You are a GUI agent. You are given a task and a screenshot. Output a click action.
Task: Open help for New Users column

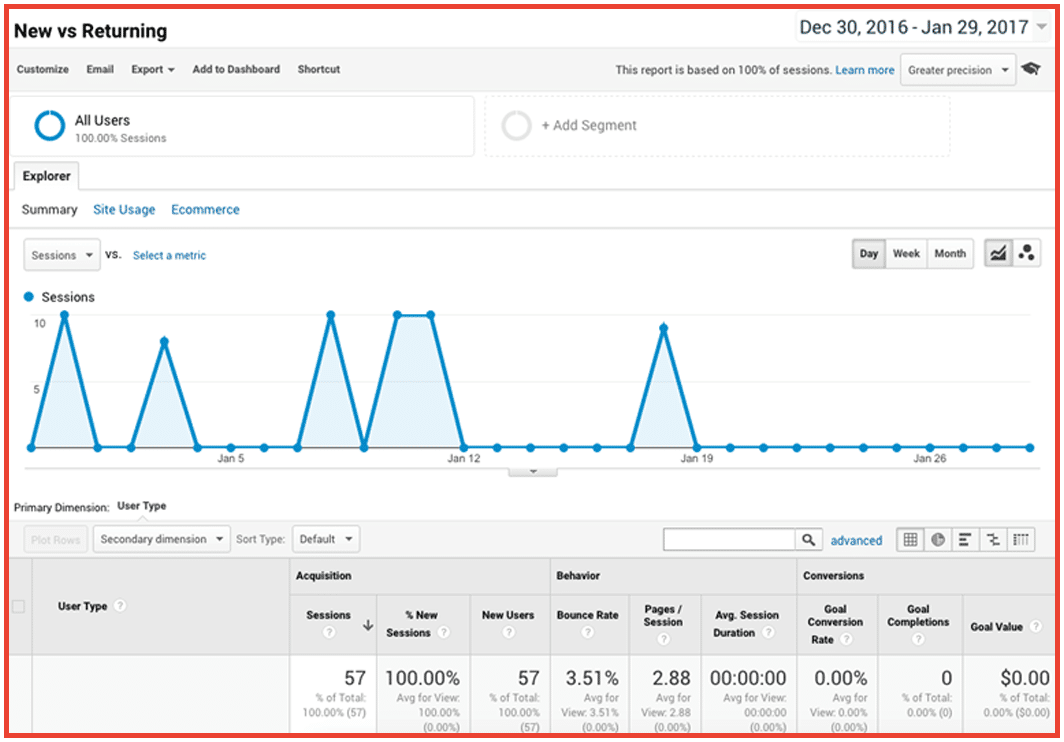point(508,632)
